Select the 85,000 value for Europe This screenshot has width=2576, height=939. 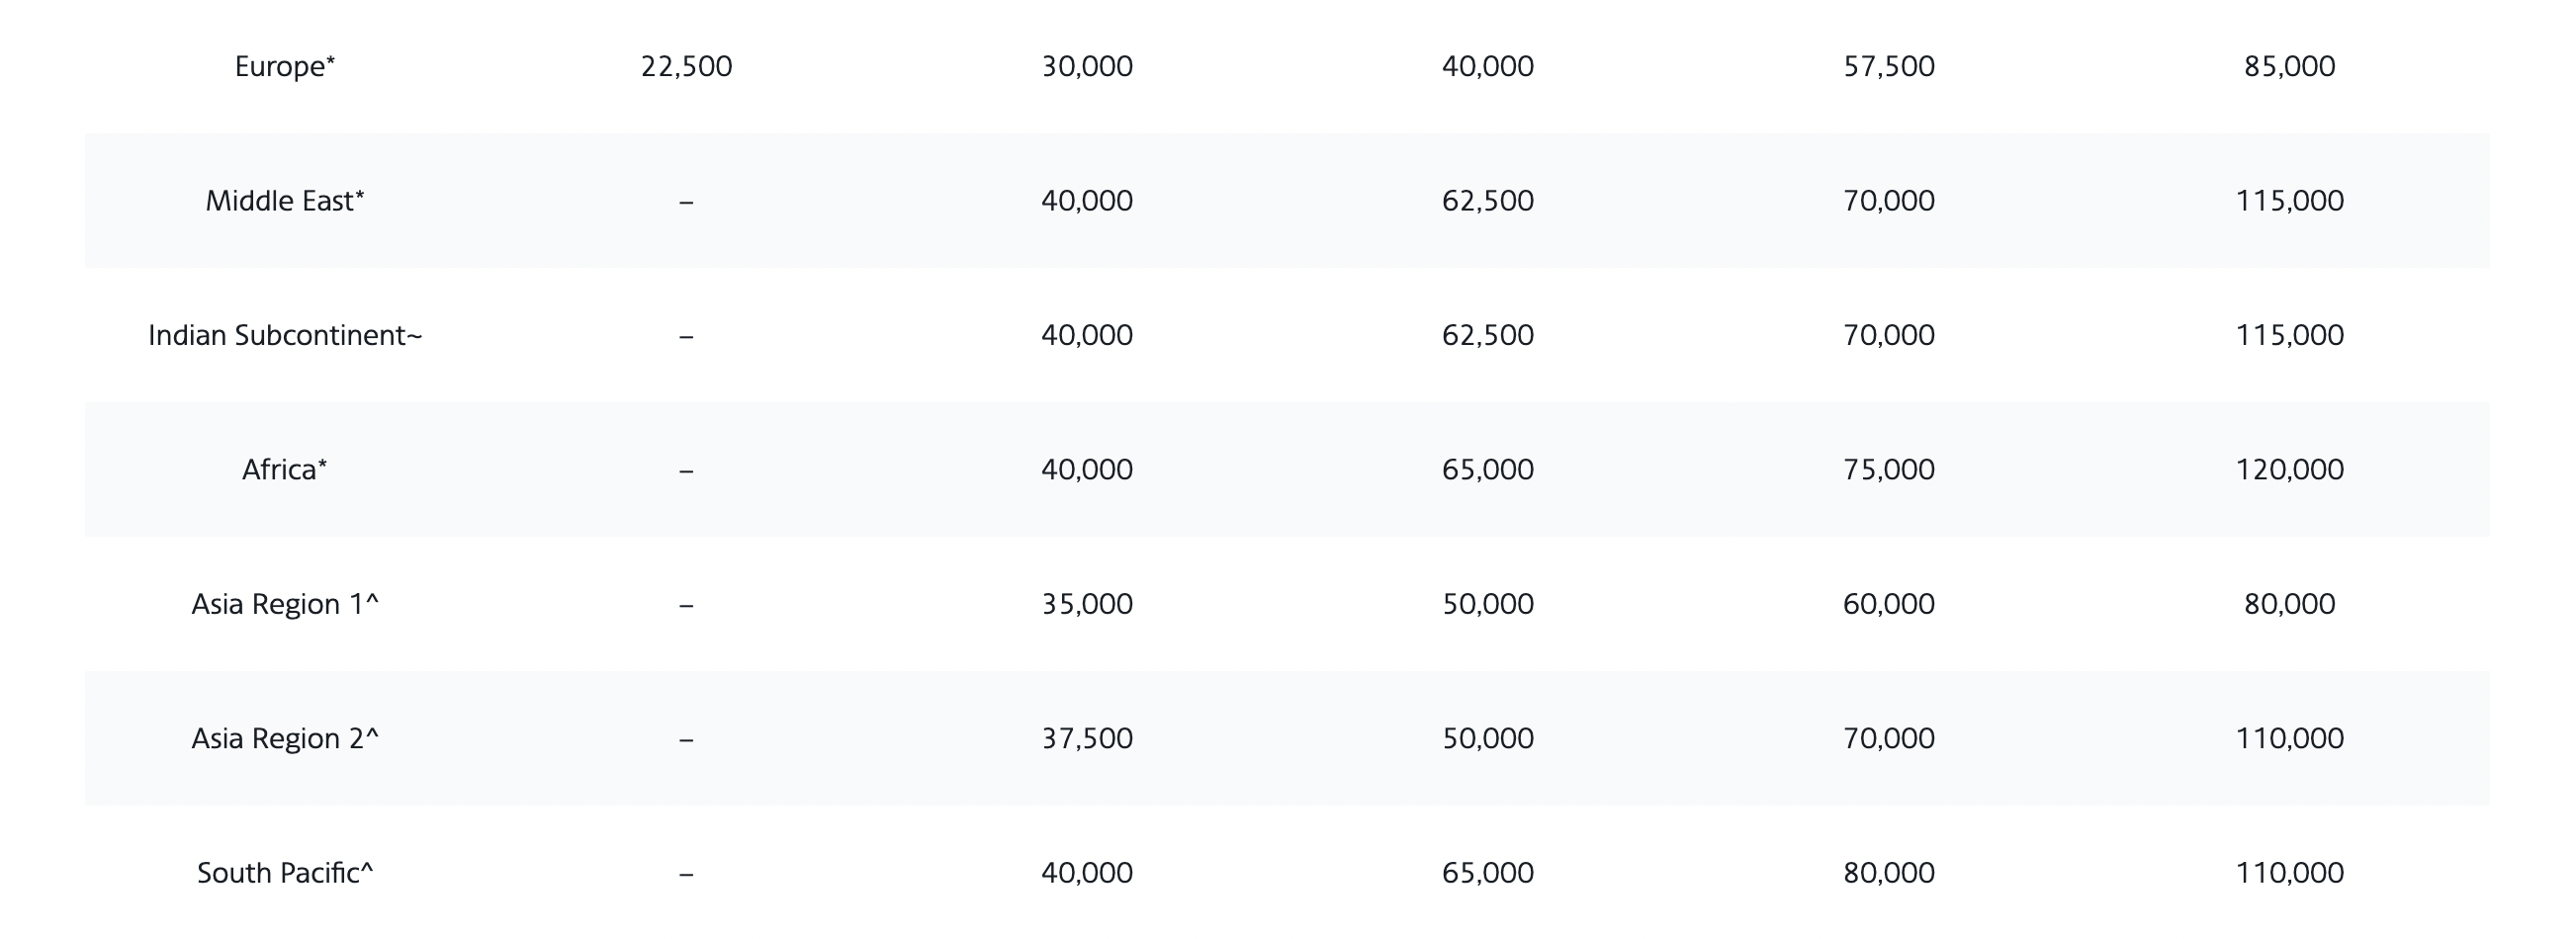point(2289,66)
